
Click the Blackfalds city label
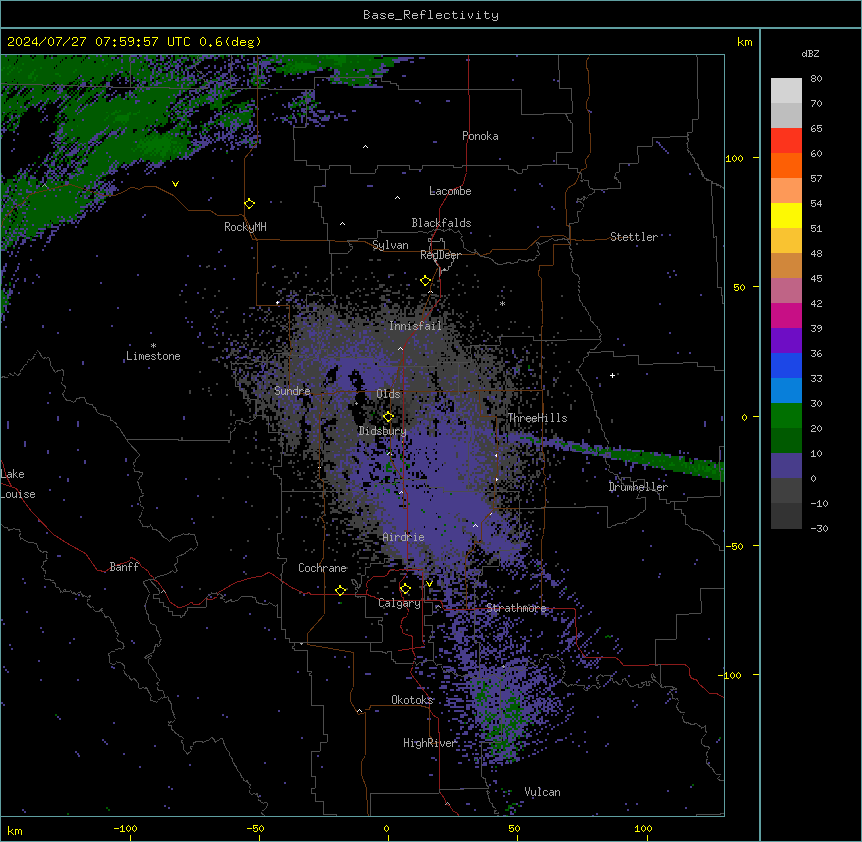pos(441,223)
